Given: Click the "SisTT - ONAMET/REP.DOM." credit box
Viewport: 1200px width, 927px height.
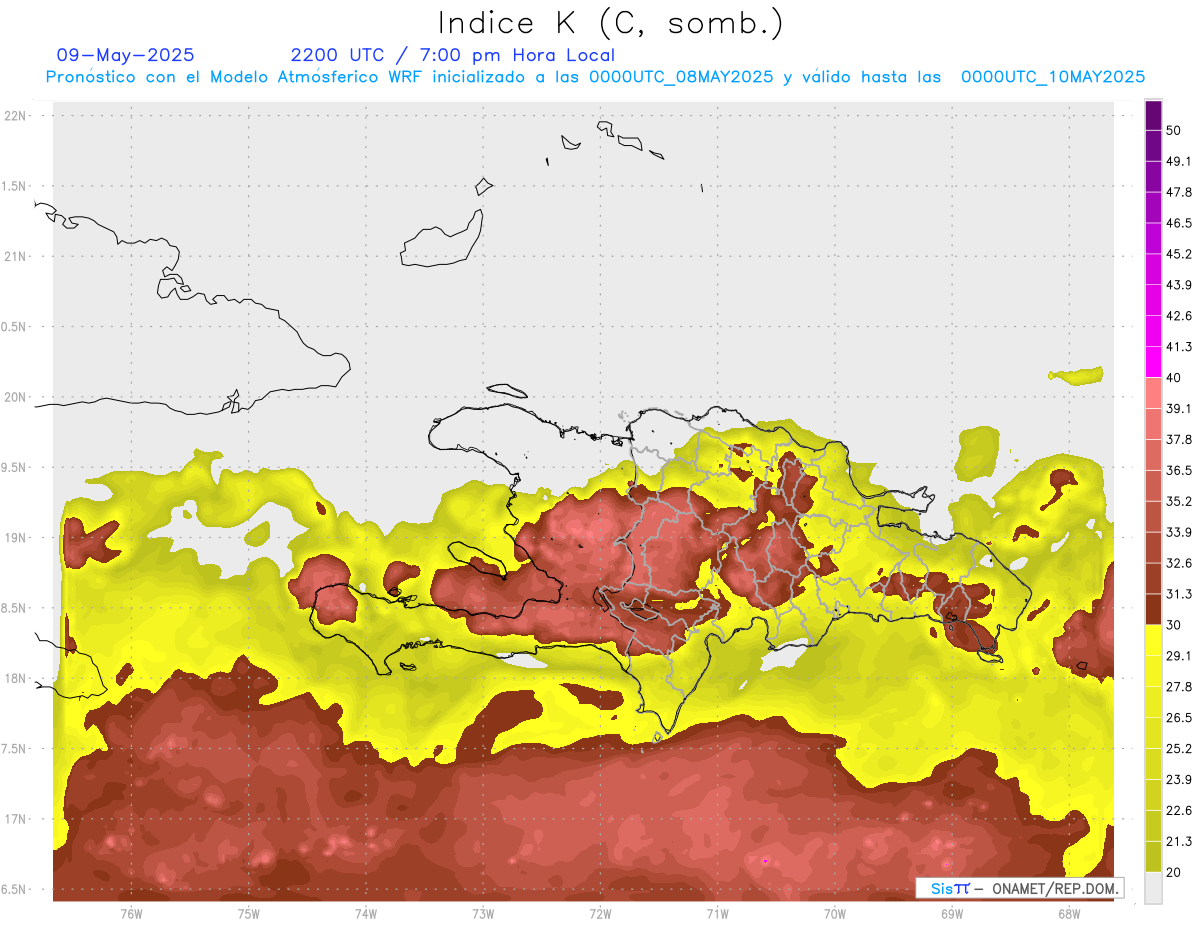Looking at the screenshot, I should coord(1020,888).
